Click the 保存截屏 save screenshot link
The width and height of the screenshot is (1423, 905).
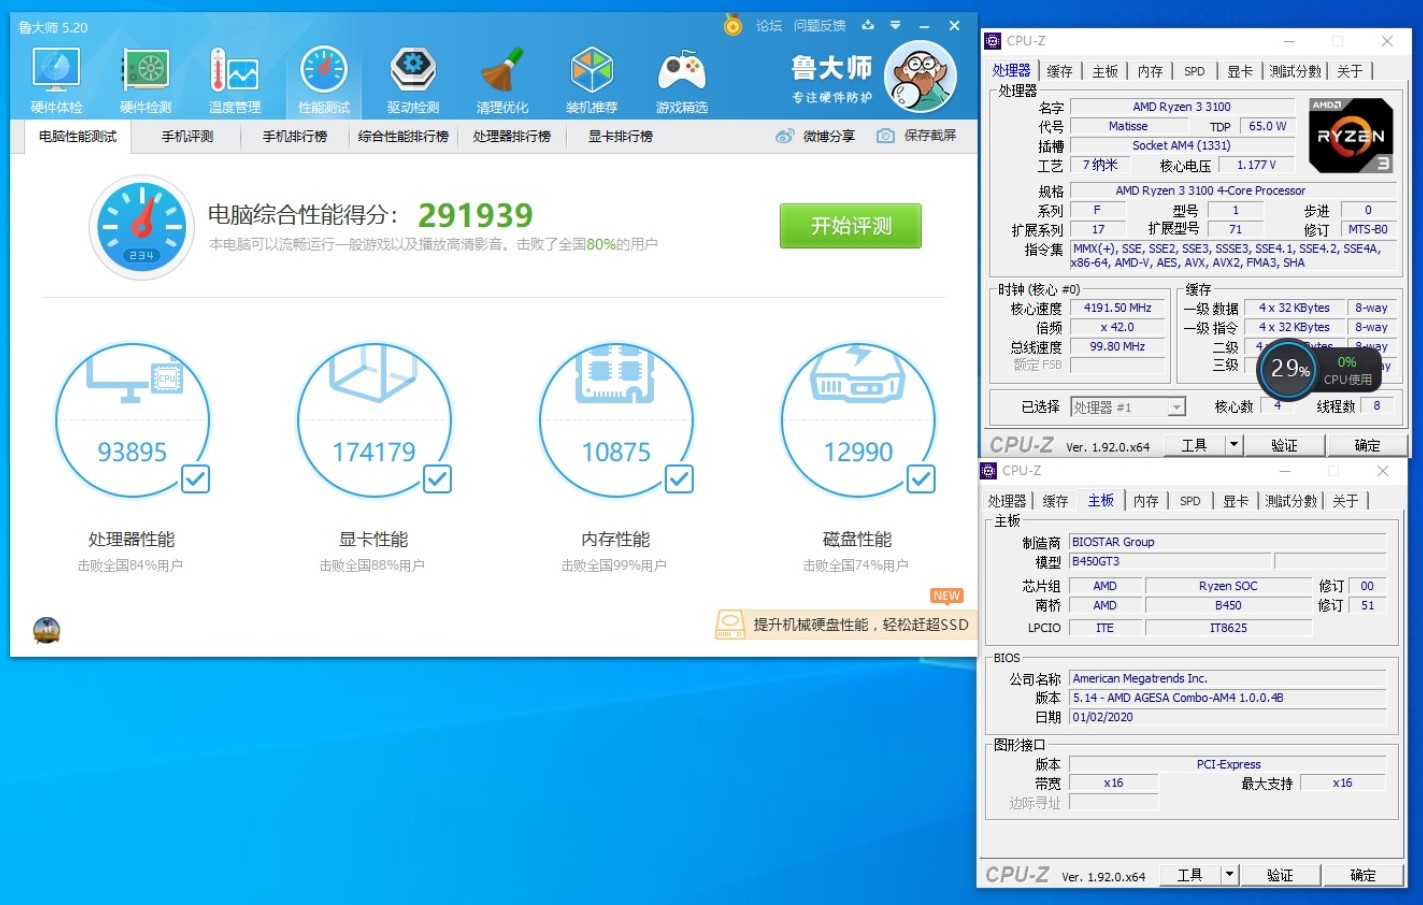coord(930,136)
